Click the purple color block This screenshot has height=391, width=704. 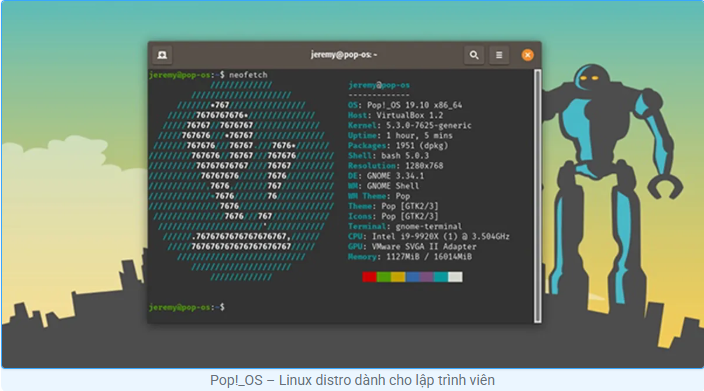point(427,277)
